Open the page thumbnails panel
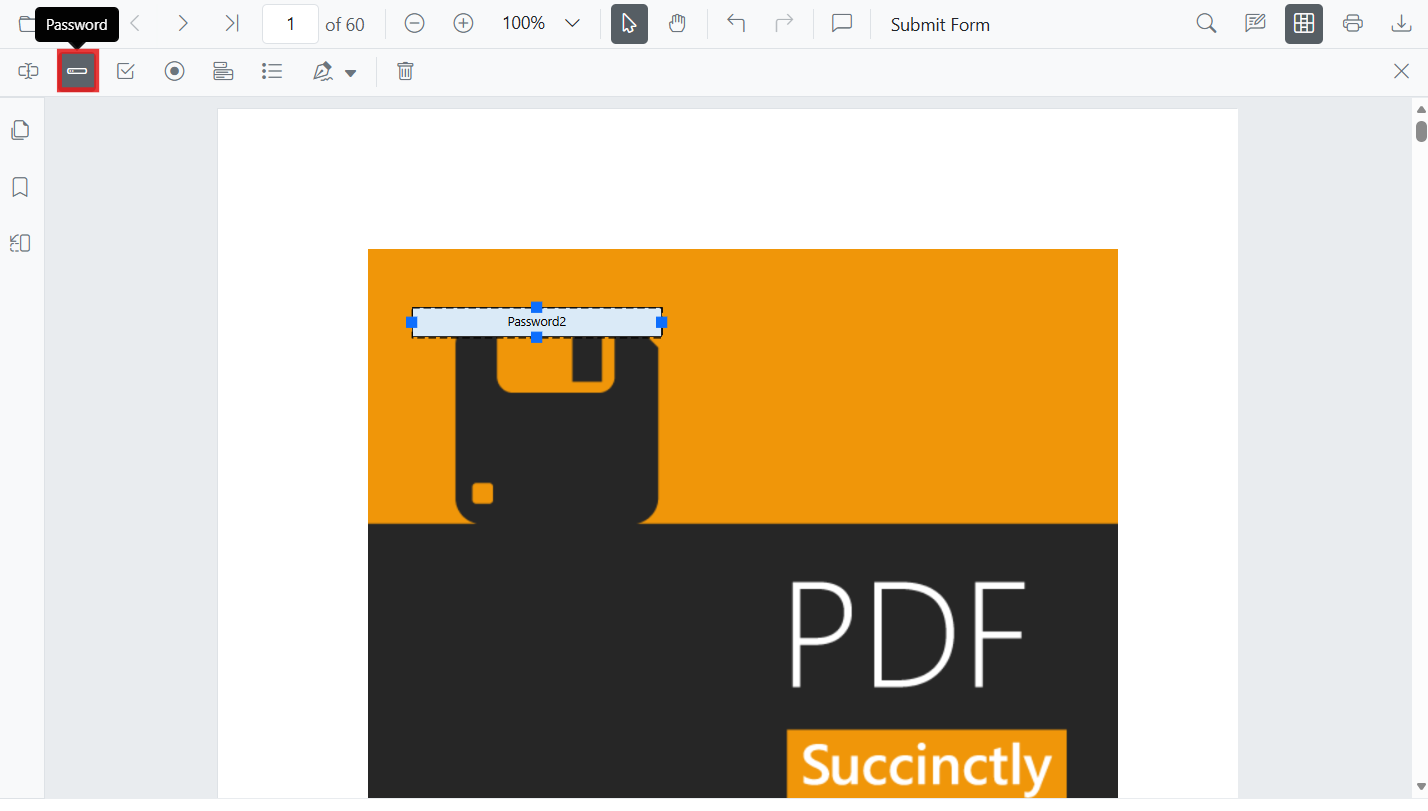The height and width of the screenshot is (811, 1428). pos(20,130)
